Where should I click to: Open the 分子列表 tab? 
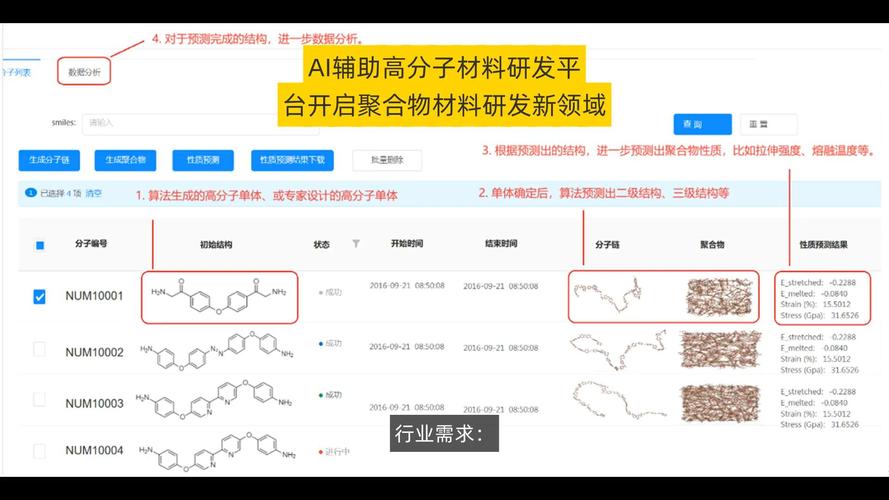point(16,73)
